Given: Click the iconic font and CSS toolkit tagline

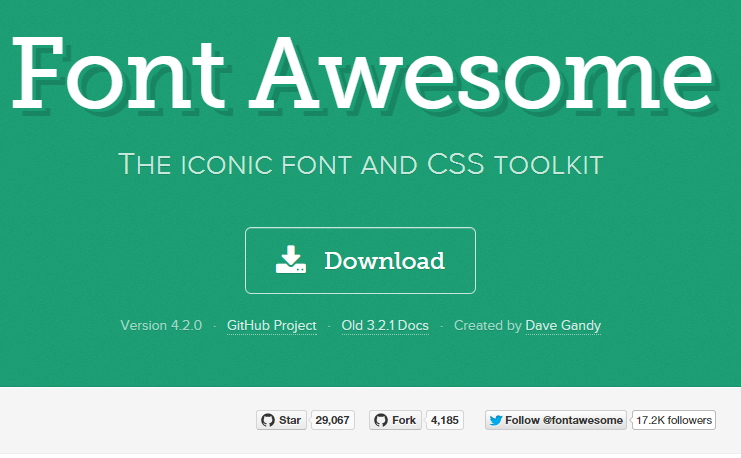Looking at the screenshot, I should (361, 164).
